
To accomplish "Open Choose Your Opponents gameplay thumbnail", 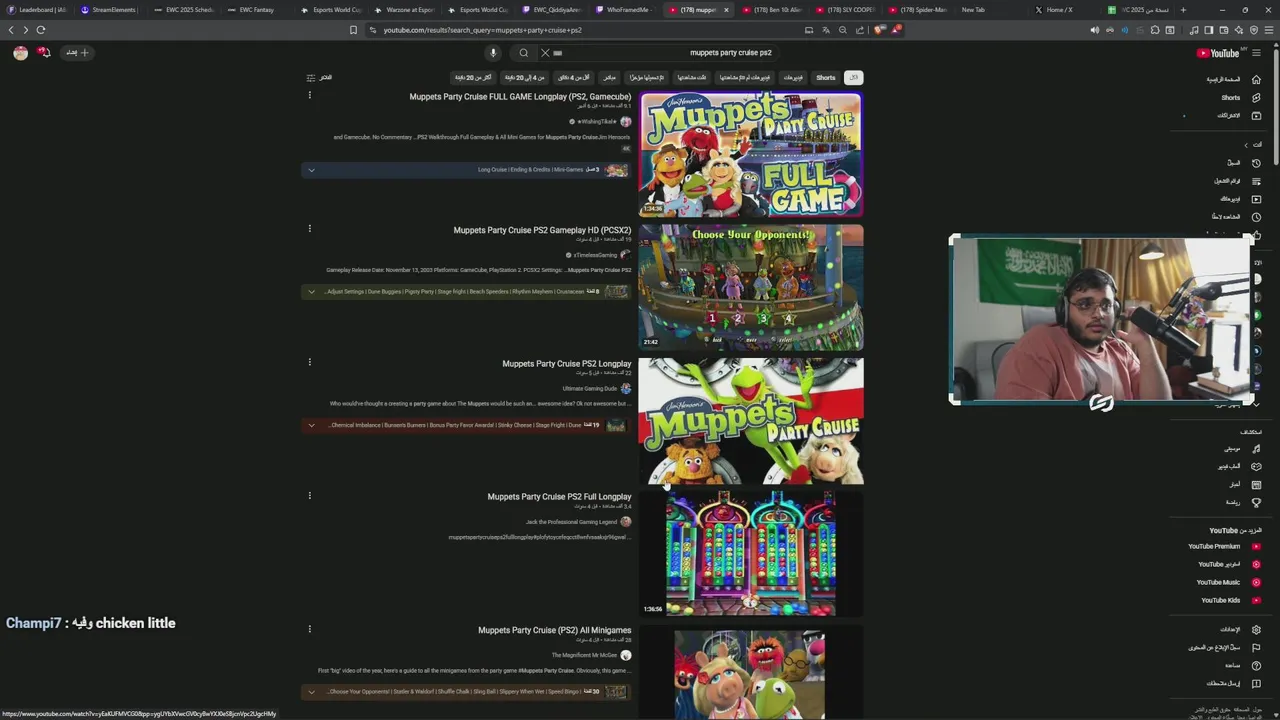I will tap(751, 288).
